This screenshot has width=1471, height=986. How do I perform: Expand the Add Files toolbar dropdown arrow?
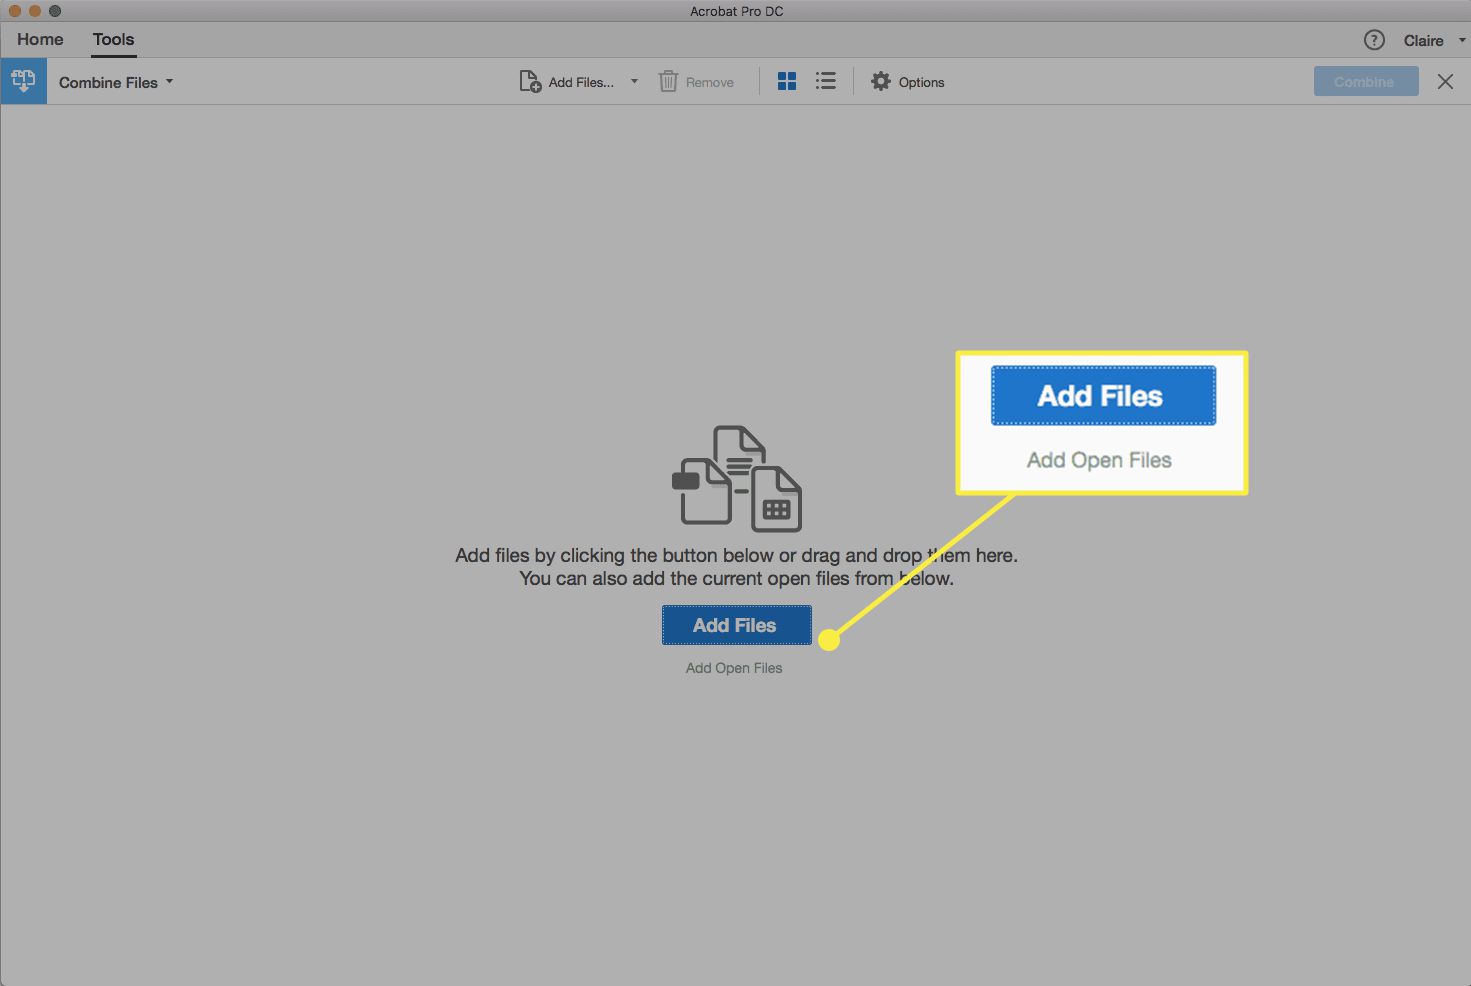tap(634, 81)
